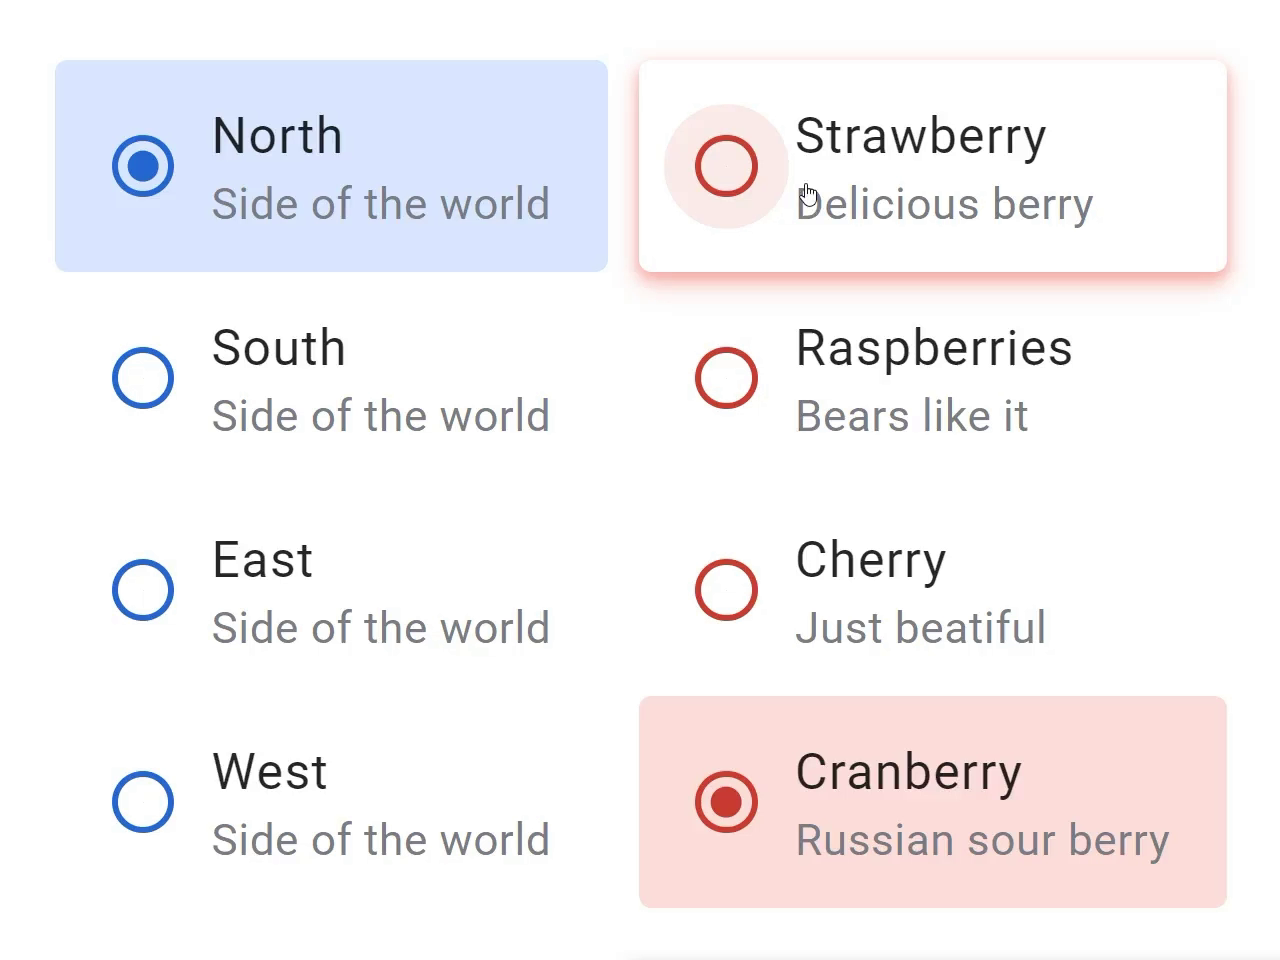The image size is (1280, 960).
Task: Click the South option label text
Action: point(278,349)
